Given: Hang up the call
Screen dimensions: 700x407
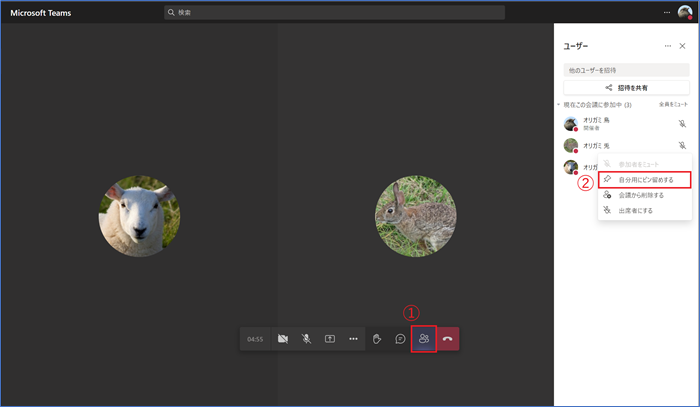Looking at the screenshot, I should (447, 339).
